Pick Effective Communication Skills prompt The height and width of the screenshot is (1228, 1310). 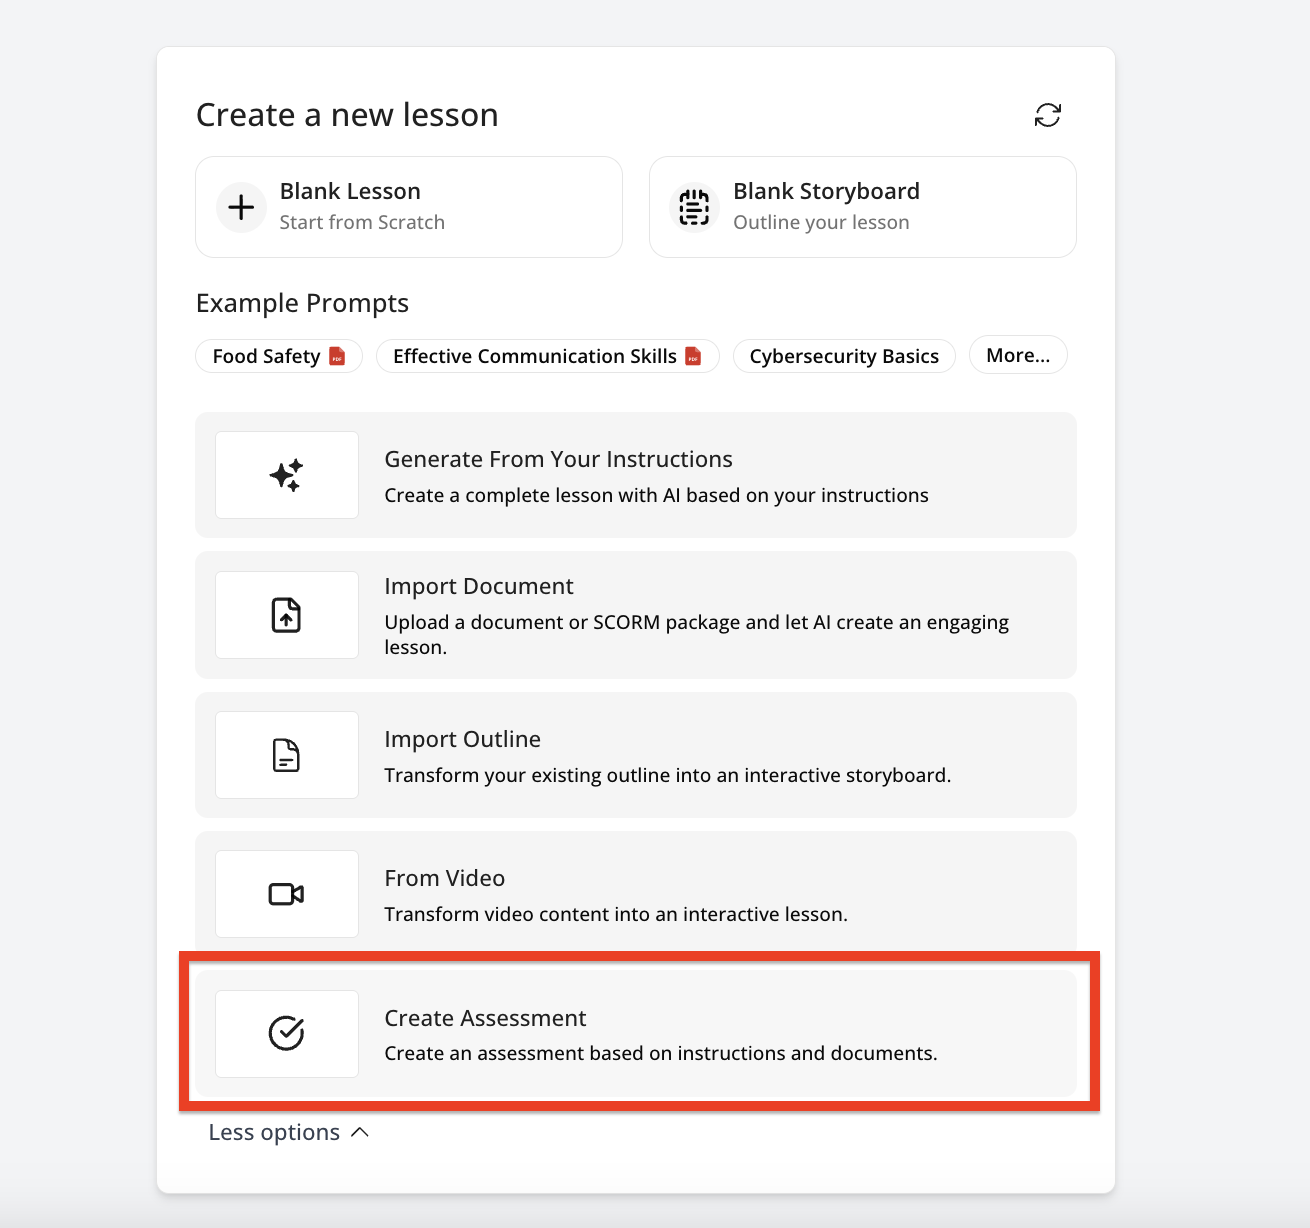coord(534,356)
